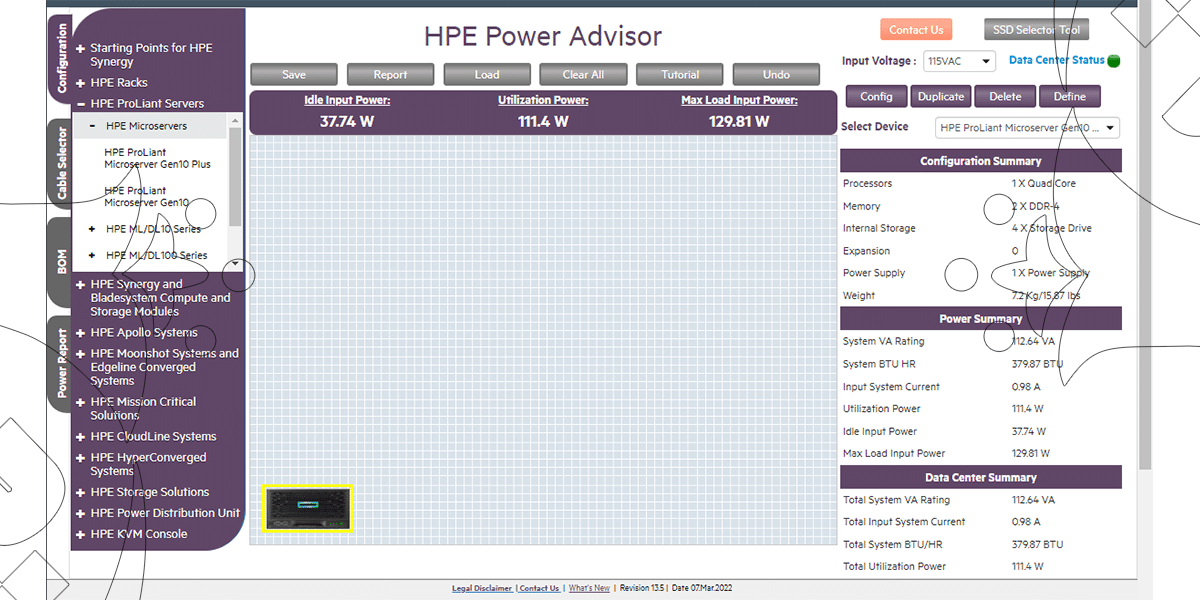
Task: Open the Select Device dropdown
Action: pos(1027,128)
